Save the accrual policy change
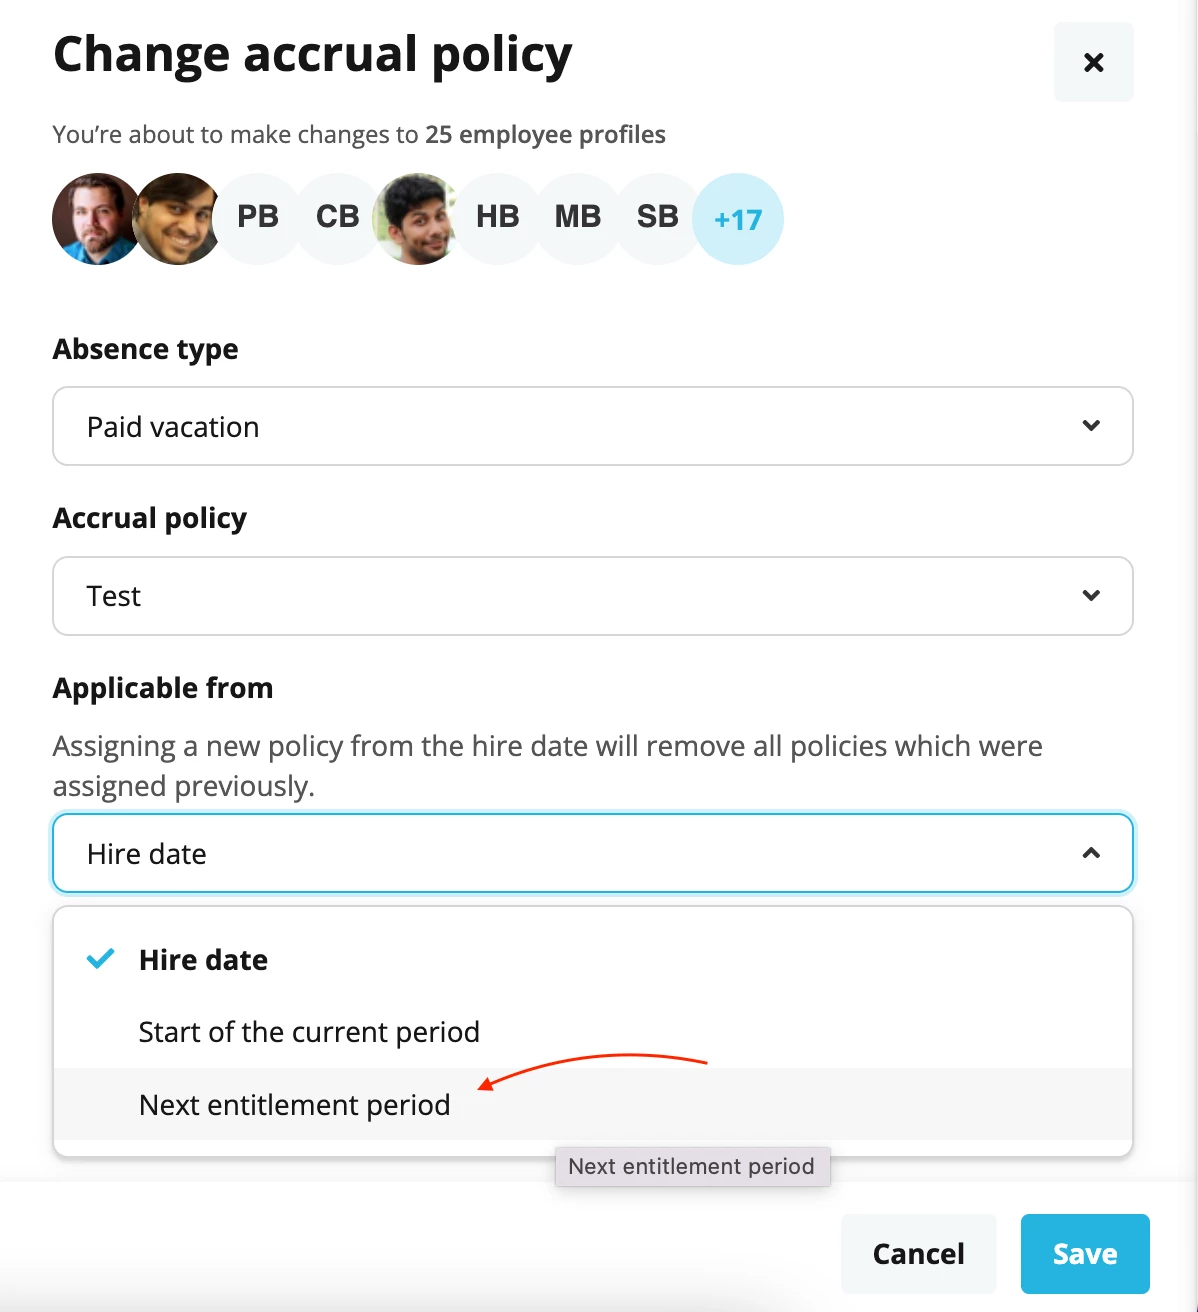1198x1312 pixels. click(x=1085, y=1254)
